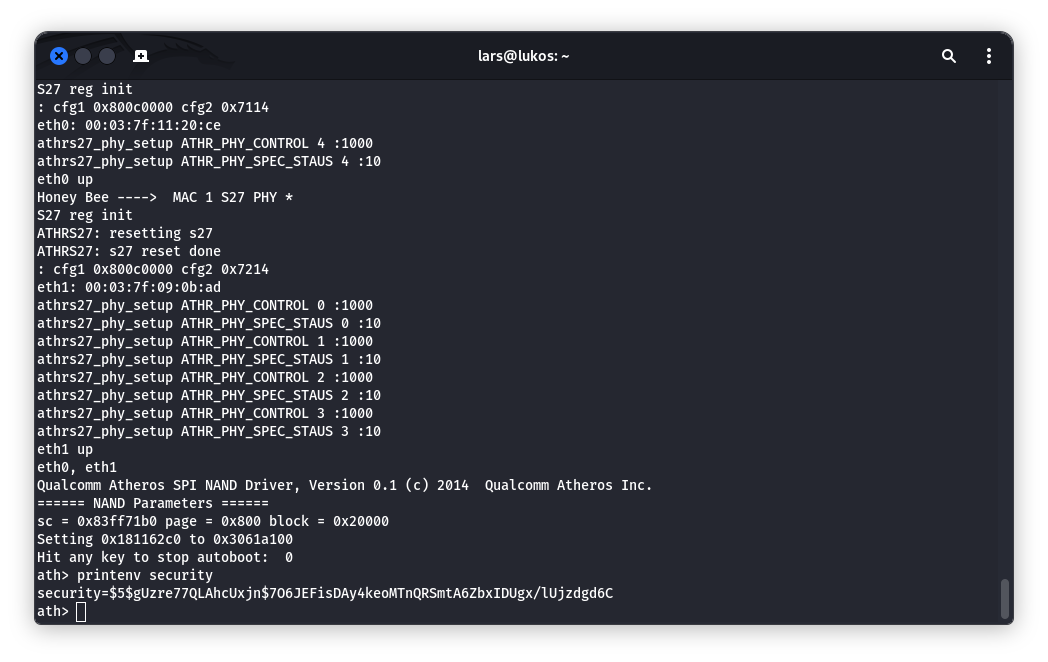Click the security= hash output line

[325, 593]
